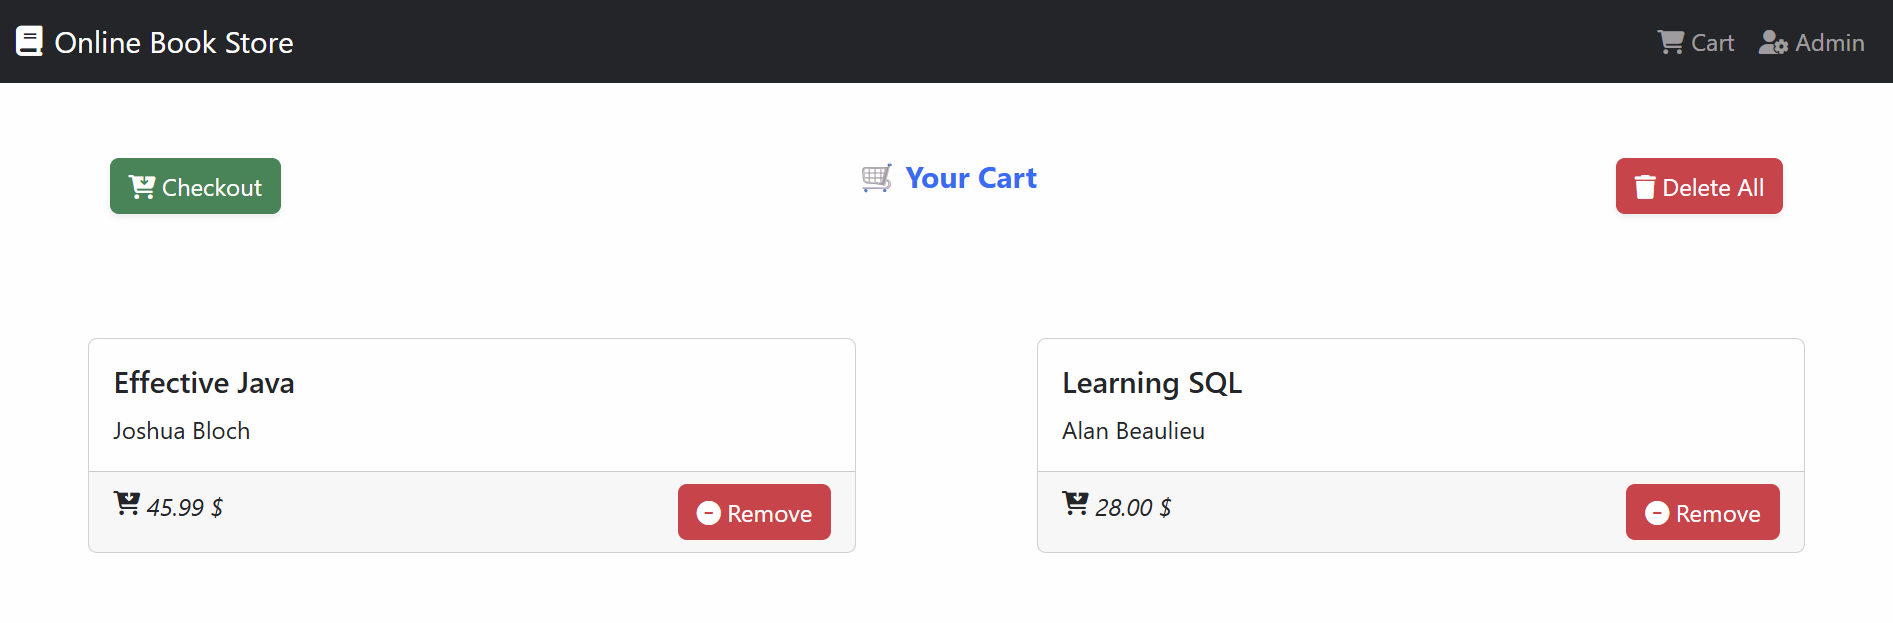The width and height of the screenshot is (1893, 623).
Task: Click minus icon on Effective Java Remove
Action: click(709, 513)
